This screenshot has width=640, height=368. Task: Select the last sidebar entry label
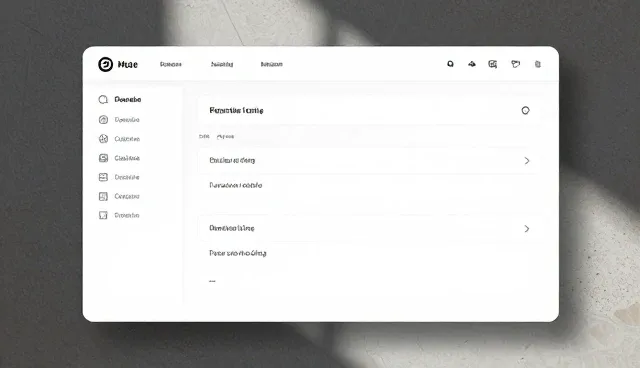[x=127, y=215]
